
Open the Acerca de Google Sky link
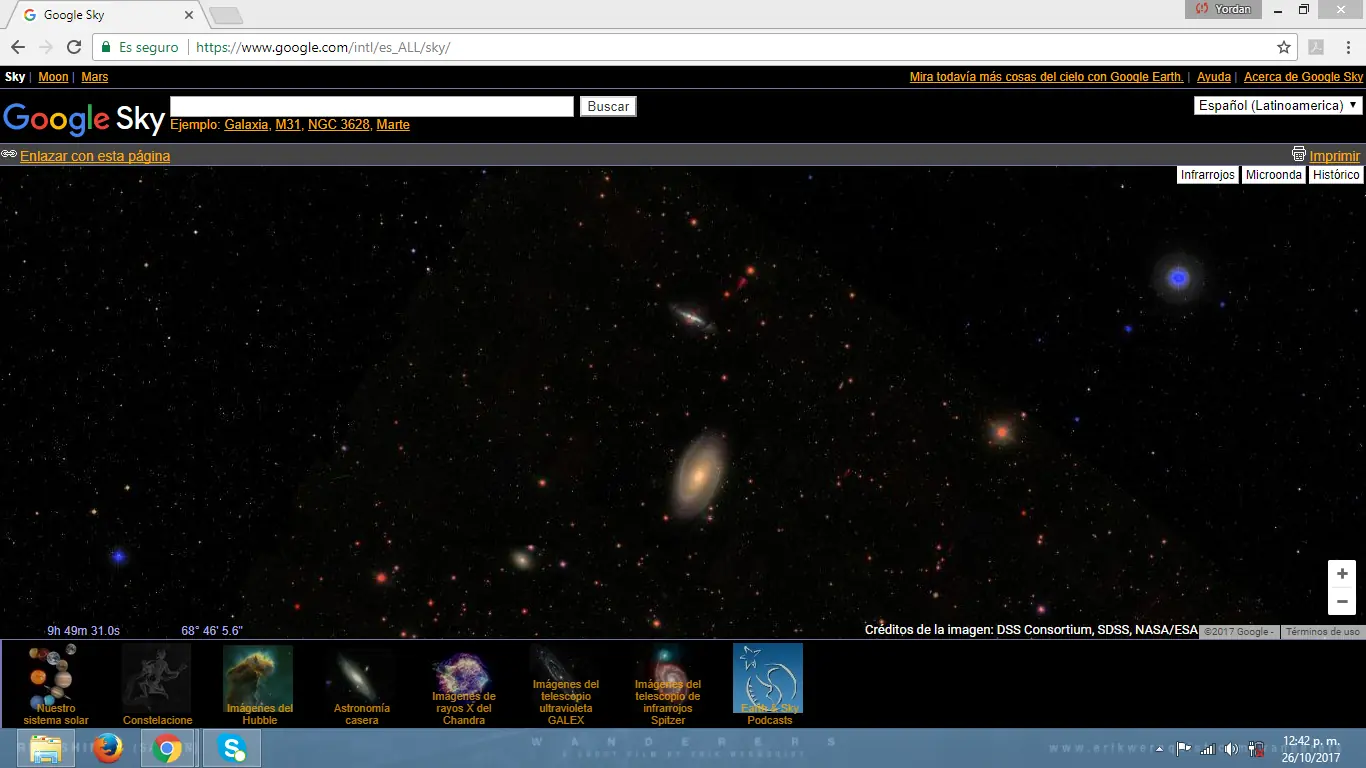[x=1303, y=77]
